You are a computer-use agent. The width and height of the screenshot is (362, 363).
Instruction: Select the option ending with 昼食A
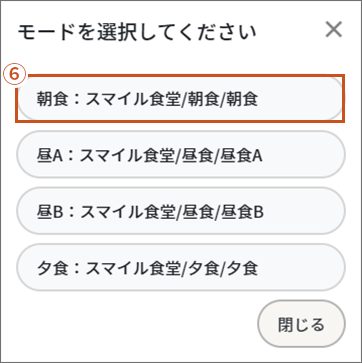click(x=181, y=155)
